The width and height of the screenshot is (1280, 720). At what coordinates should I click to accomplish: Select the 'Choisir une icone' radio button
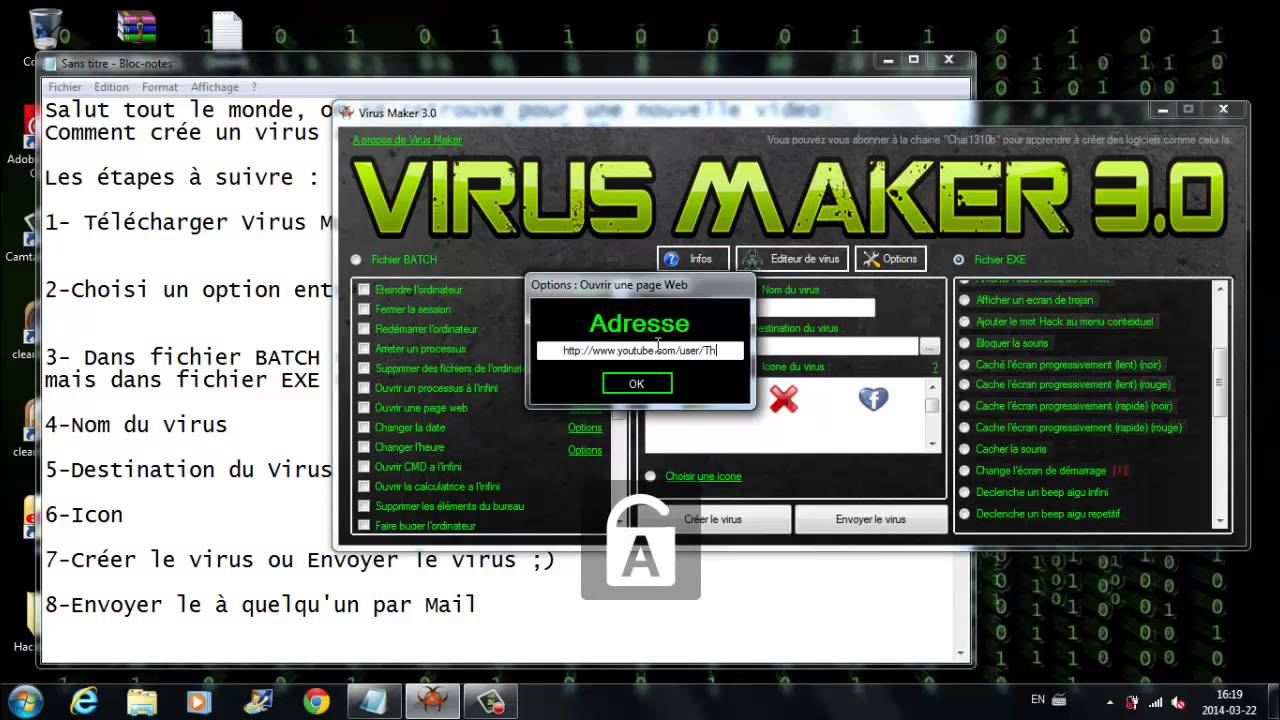651,476
